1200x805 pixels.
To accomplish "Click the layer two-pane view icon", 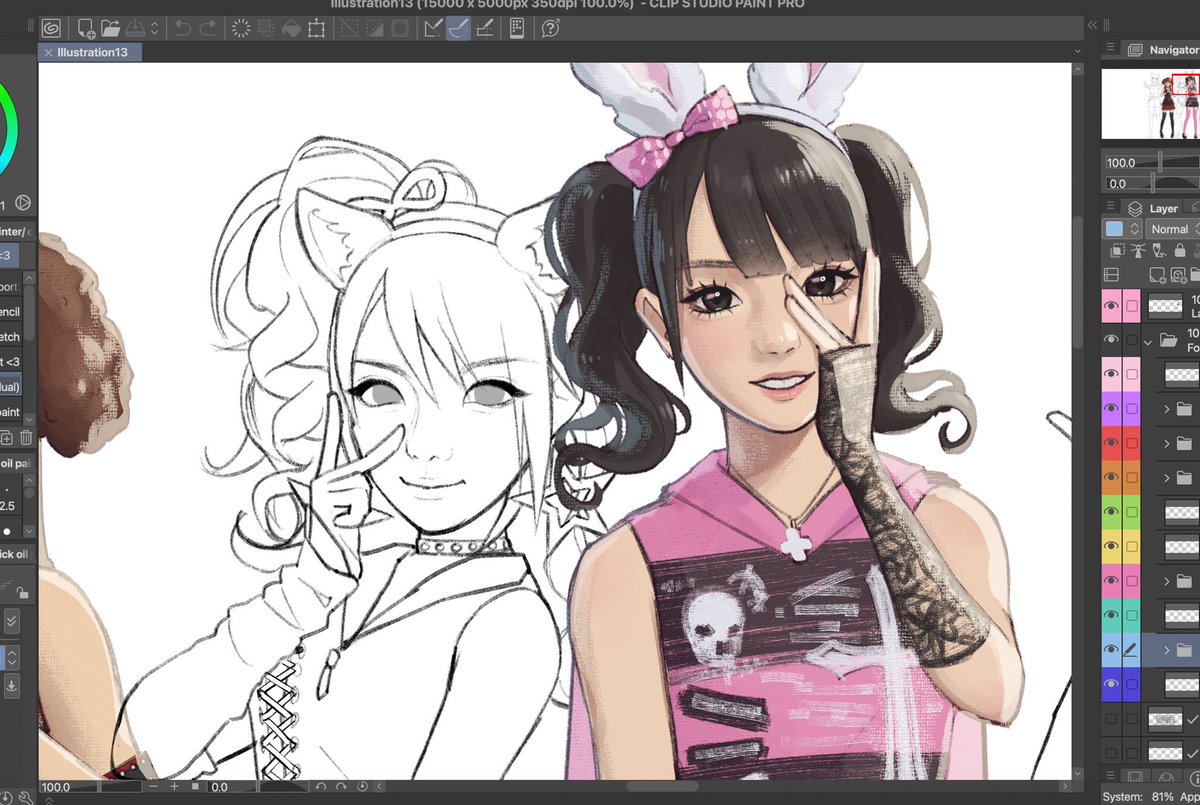I will click(x=1111, y=274).
